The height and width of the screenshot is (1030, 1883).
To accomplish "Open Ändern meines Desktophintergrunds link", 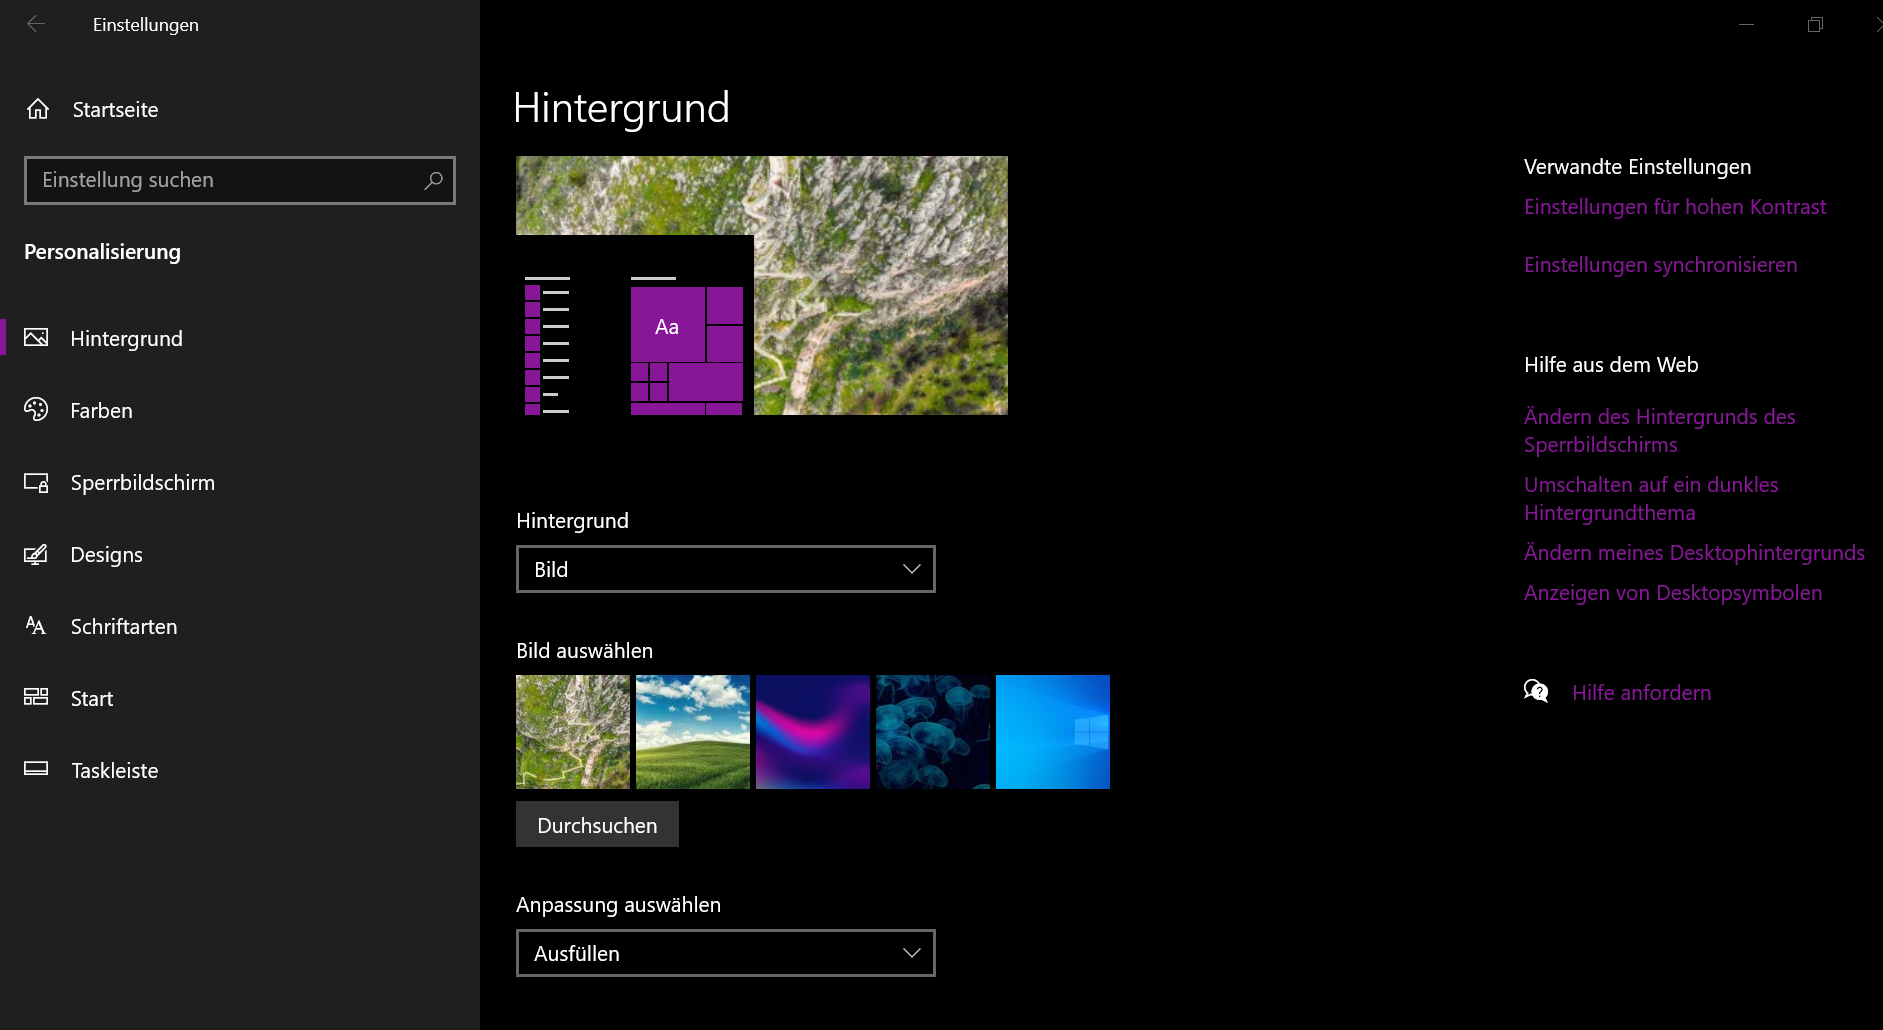I will click(1694, 553).
